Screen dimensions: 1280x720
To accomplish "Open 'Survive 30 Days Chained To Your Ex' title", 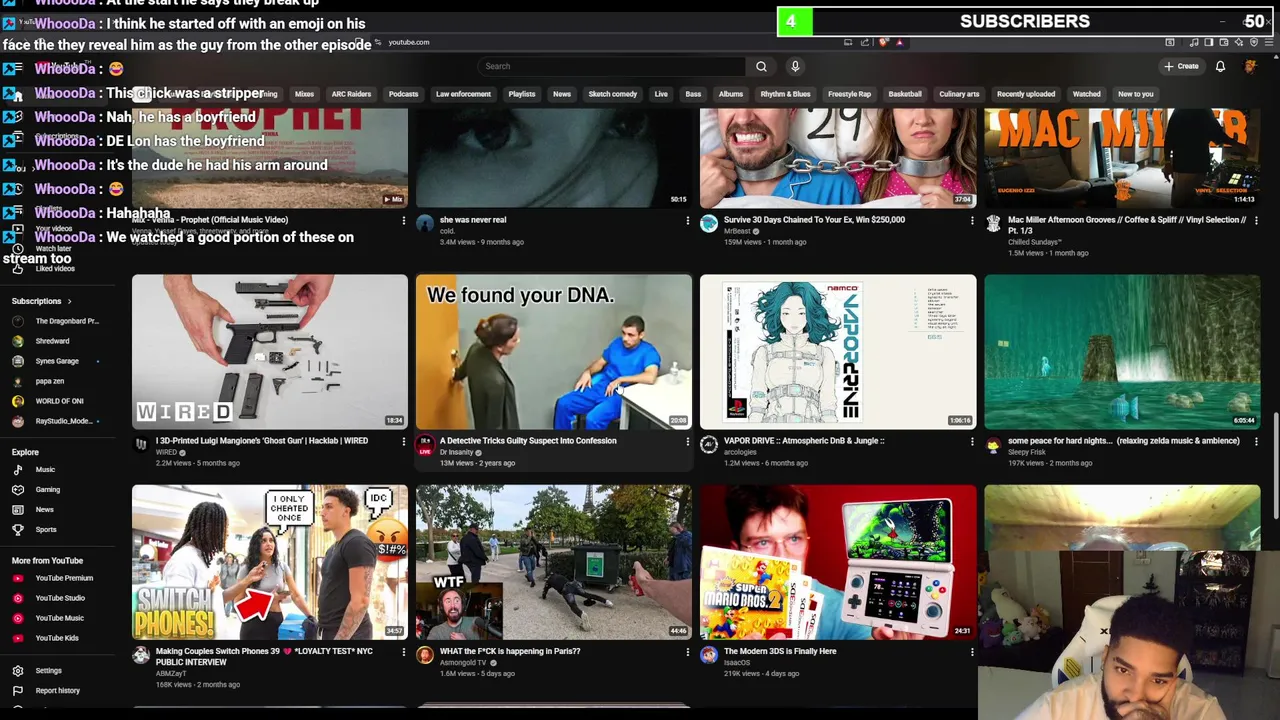I will coord(814,220).
